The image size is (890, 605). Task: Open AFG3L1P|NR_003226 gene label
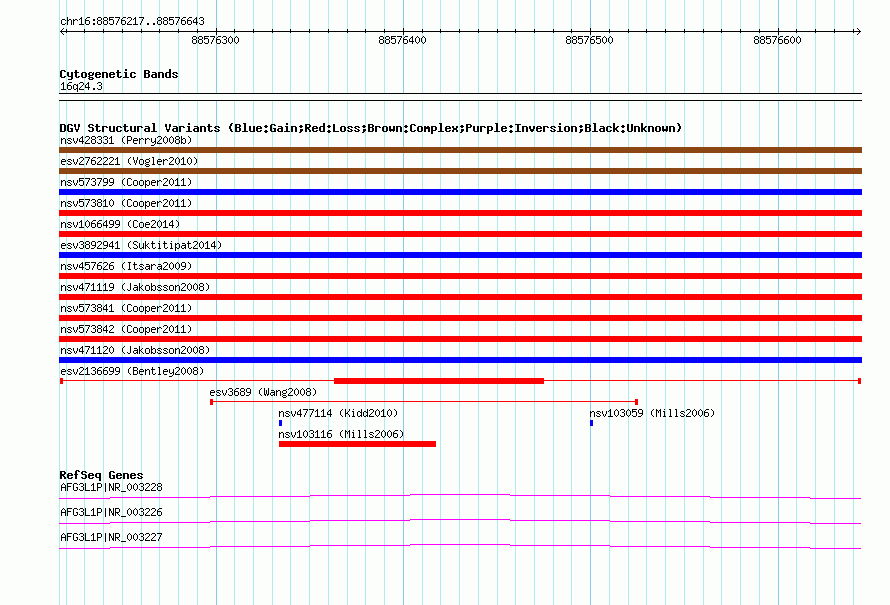(x=111, y=512)
